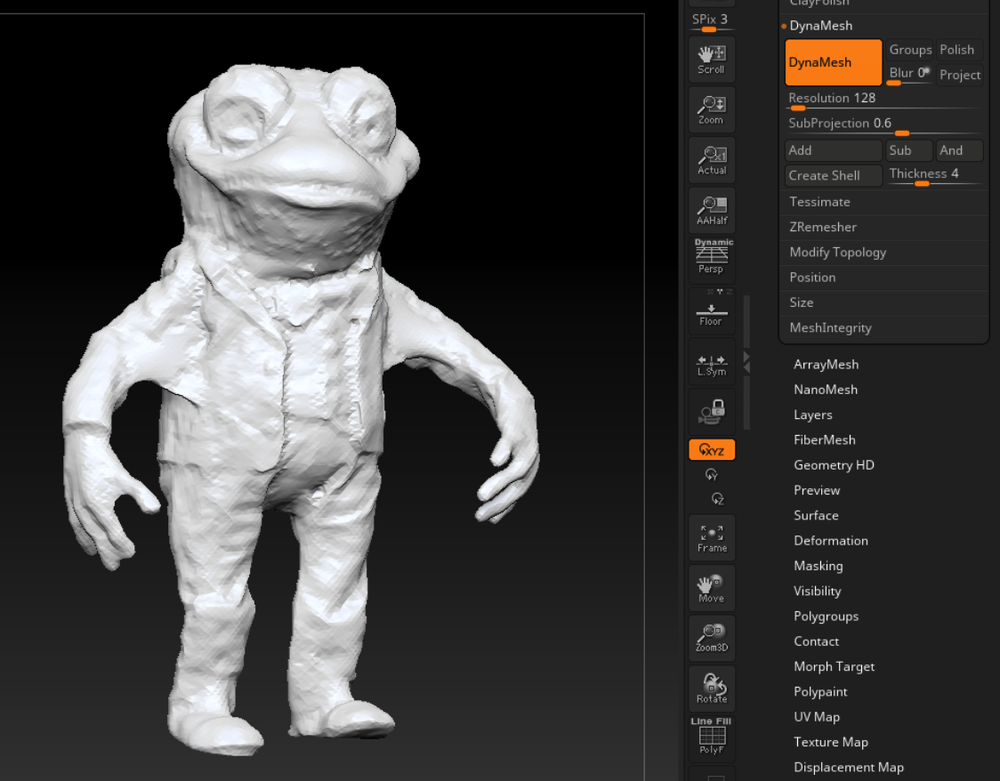Image resolution: width=1000 pixels, height=781 pixels.
Task: Adjust SubProjection 0.6 slider
Action: click(884, 125)
